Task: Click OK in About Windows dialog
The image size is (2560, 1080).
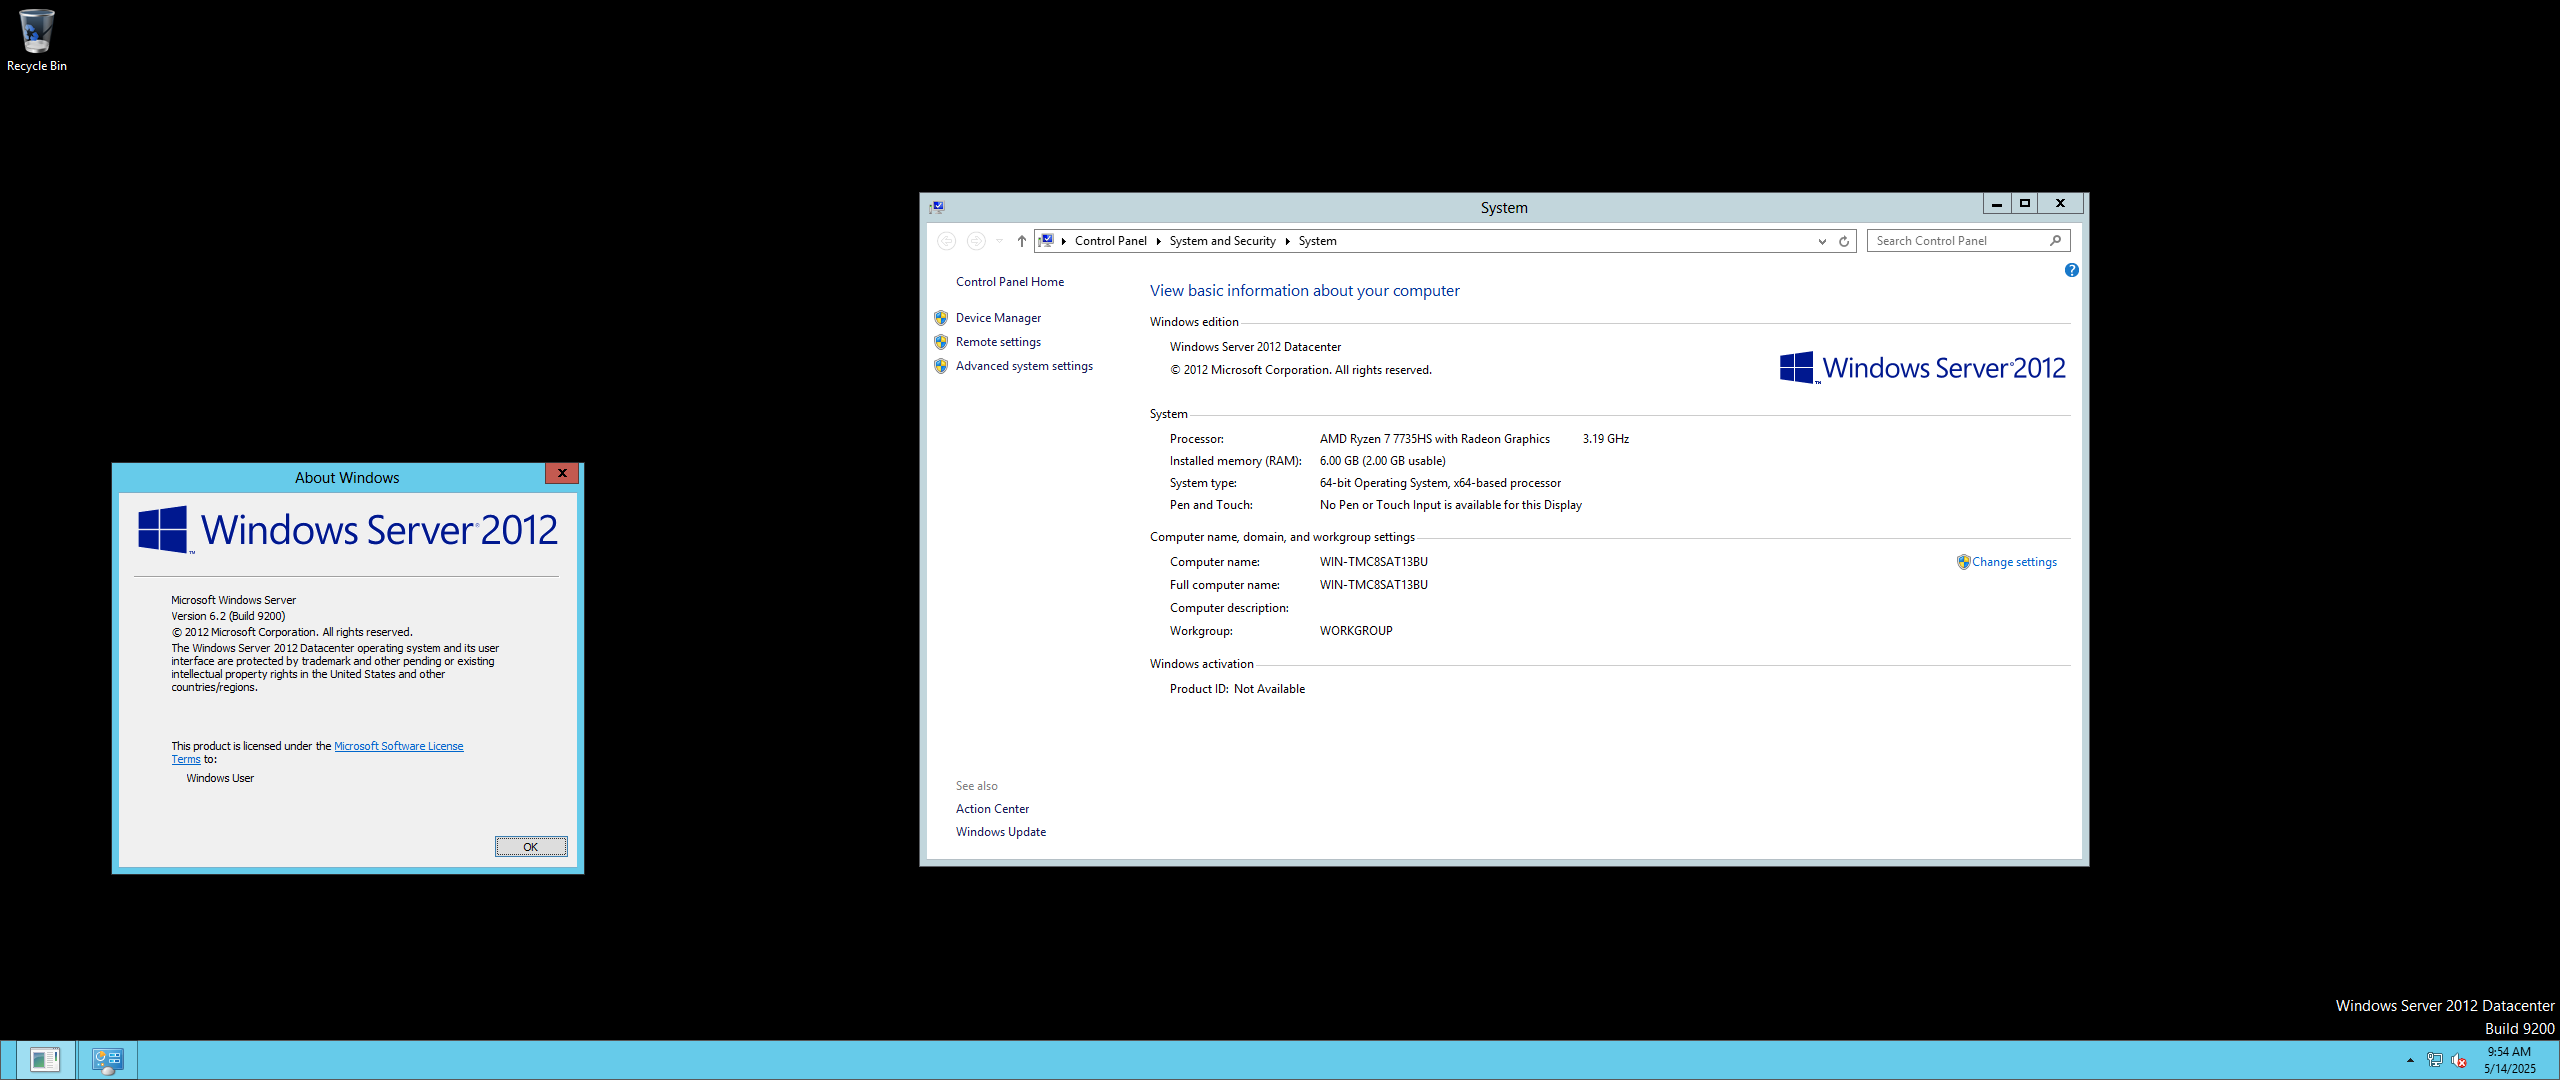Action: 531,847
